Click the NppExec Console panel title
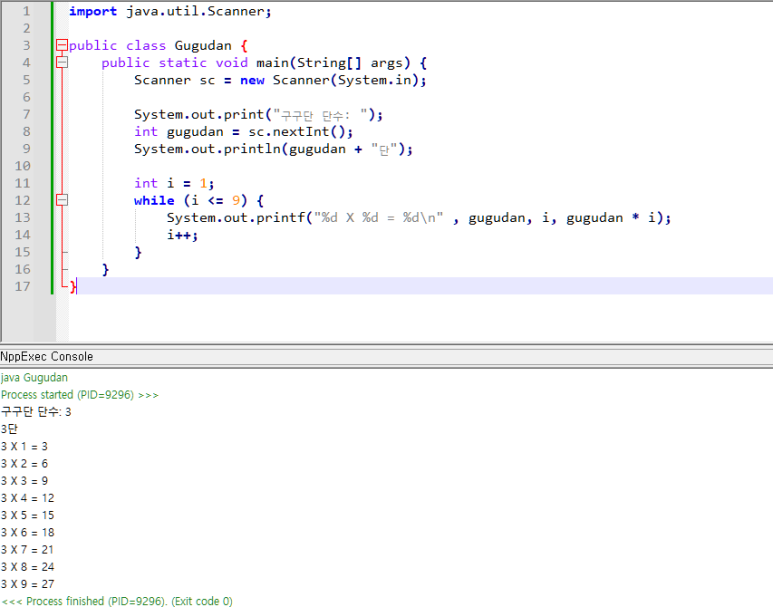Viewport: 773px width, 607px height. click(47, 357)
